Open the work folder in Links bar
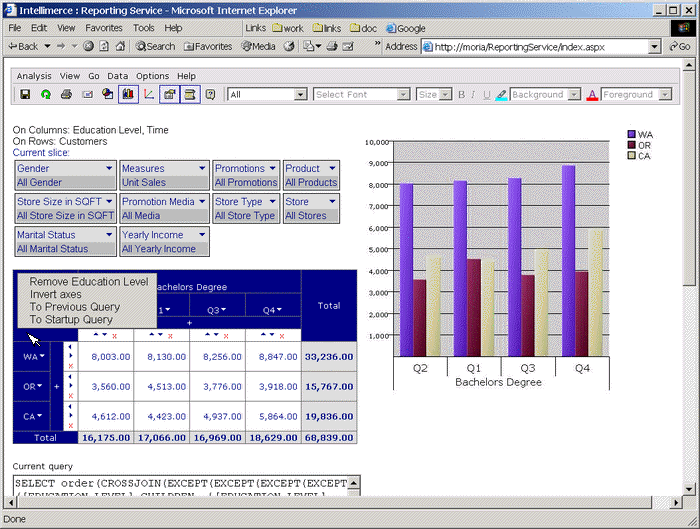700x529 pixels. tap(288, 28)
